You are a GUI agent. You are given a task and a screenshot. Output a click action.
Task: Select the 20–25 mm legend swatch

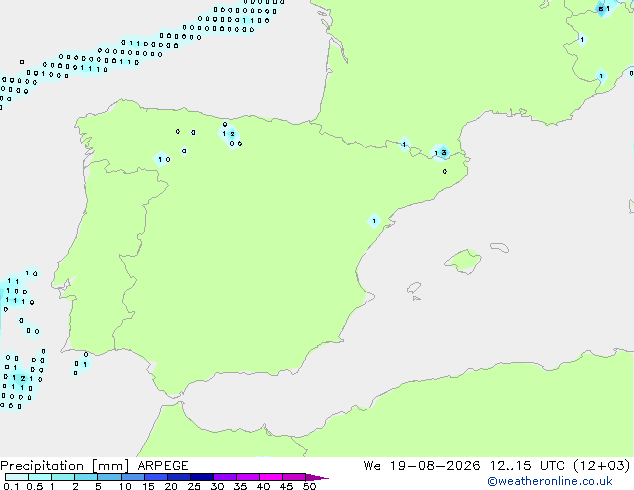(178, 477)
